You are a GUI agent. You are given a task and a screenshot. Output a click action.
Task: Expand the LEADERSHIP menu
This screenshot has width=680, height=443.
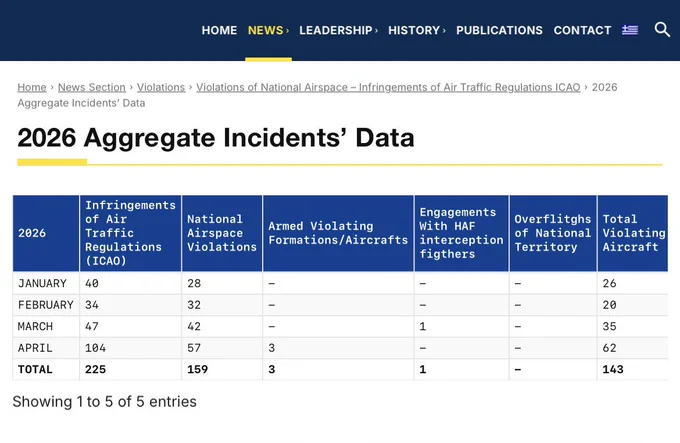tap(338, 30)
